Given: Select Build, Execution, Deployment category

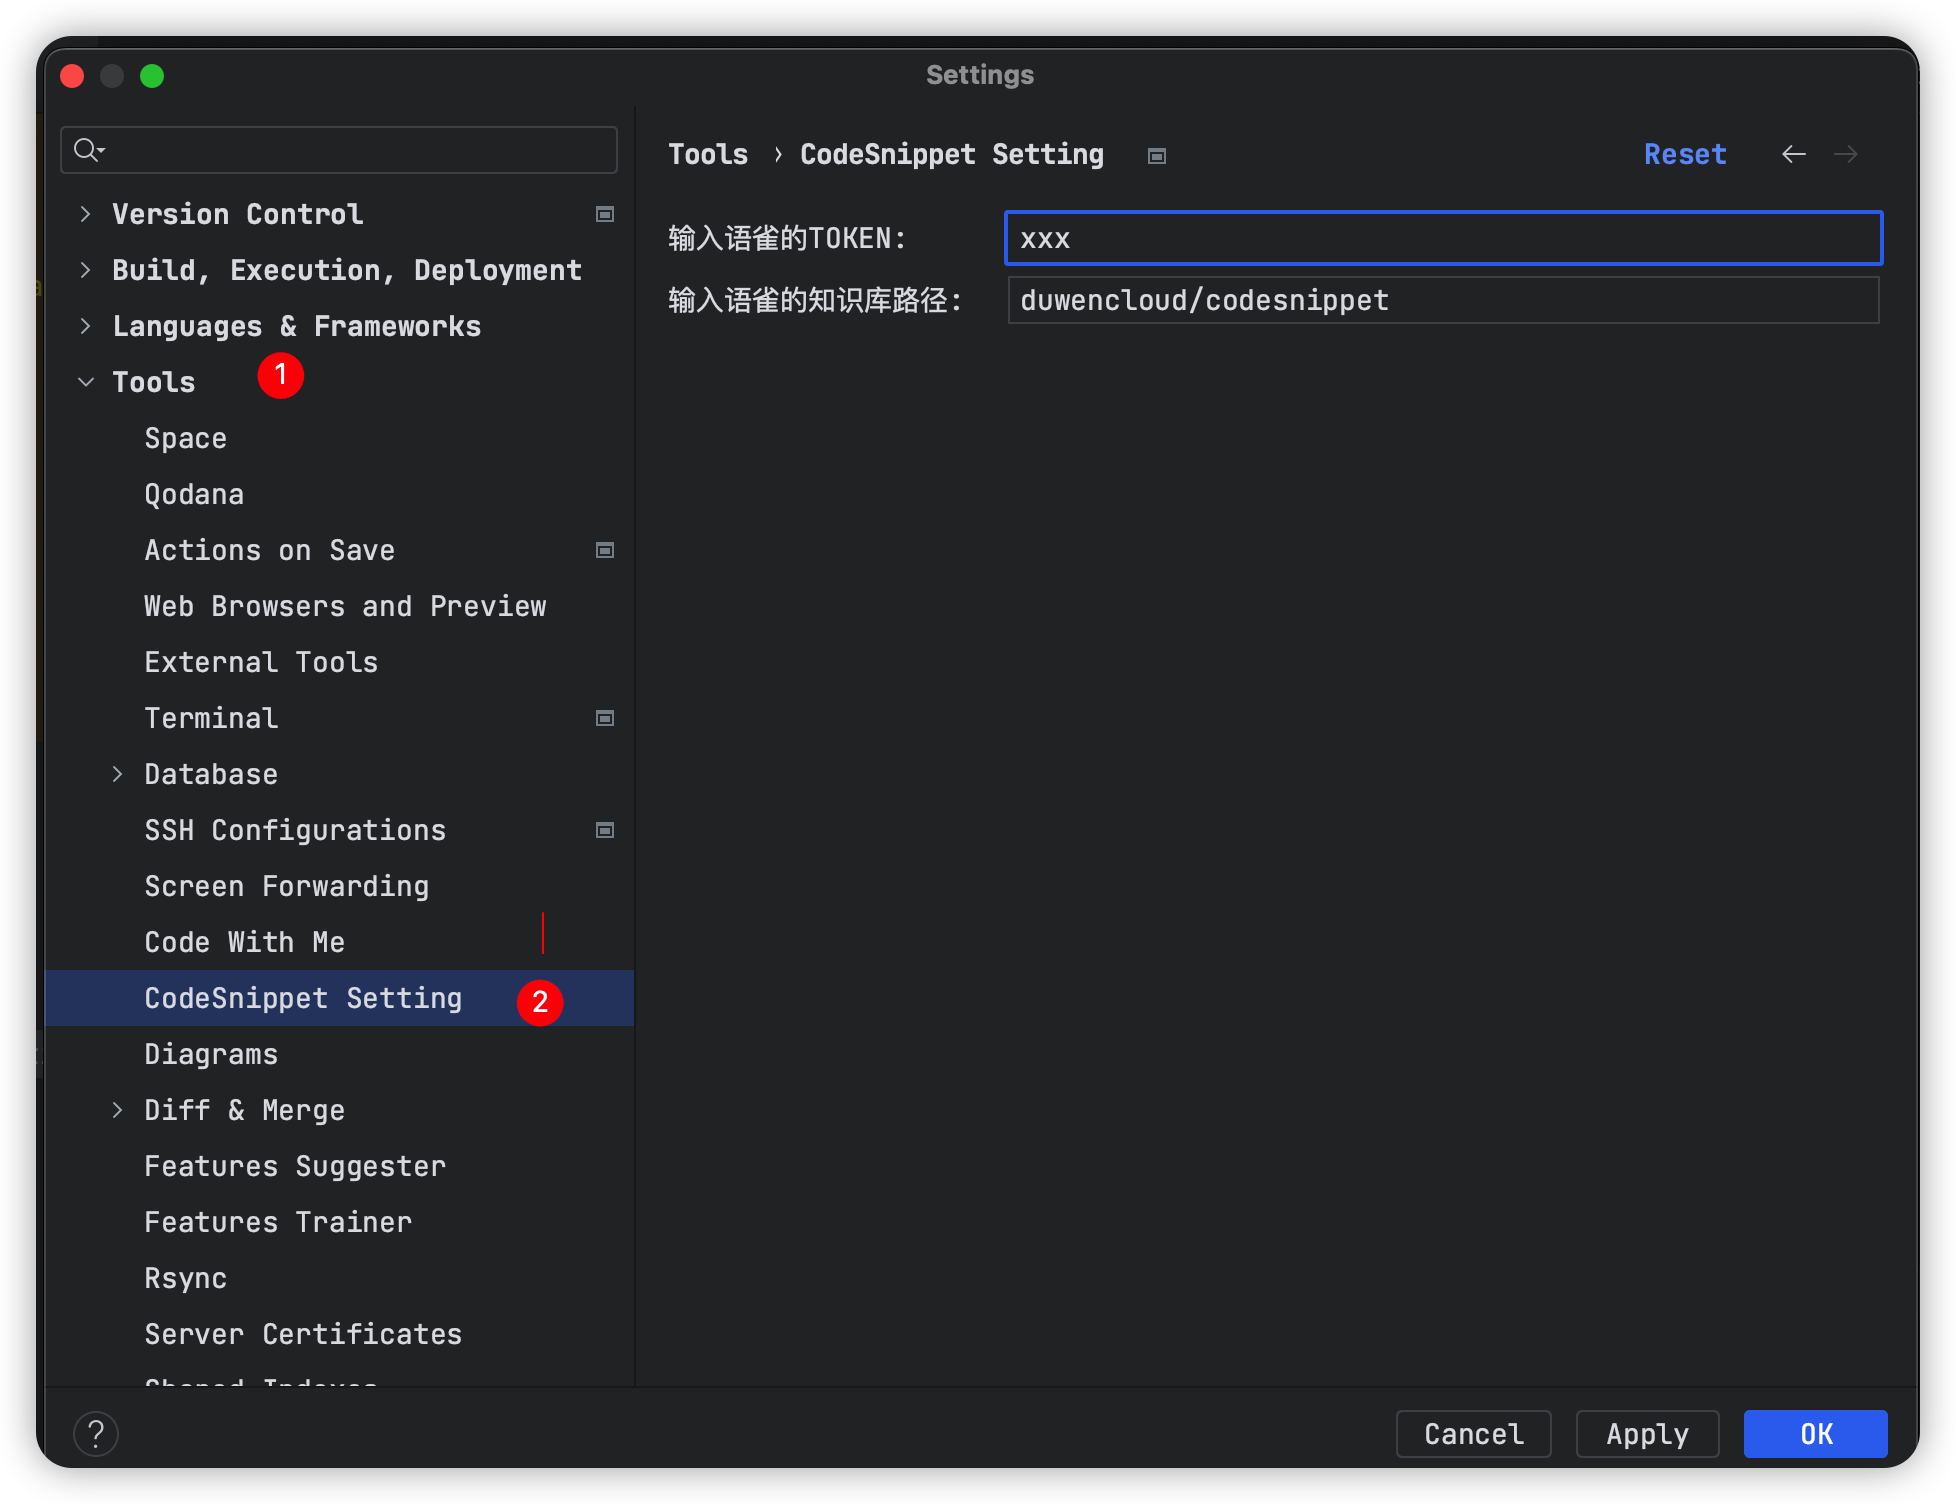Looking at the screenshot, I should point(347,270).
